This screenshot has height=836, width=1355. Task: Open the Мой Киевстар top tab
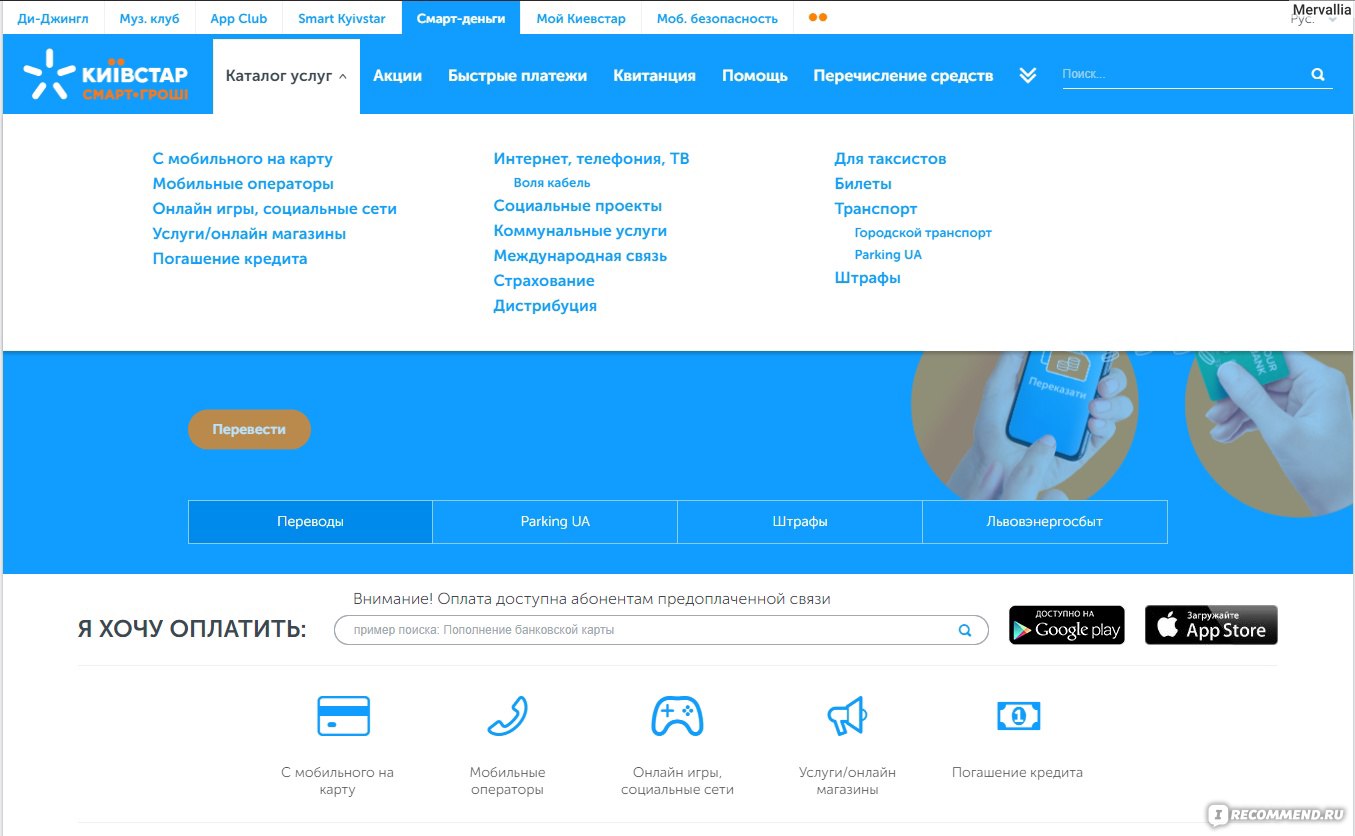click(581, 18)
